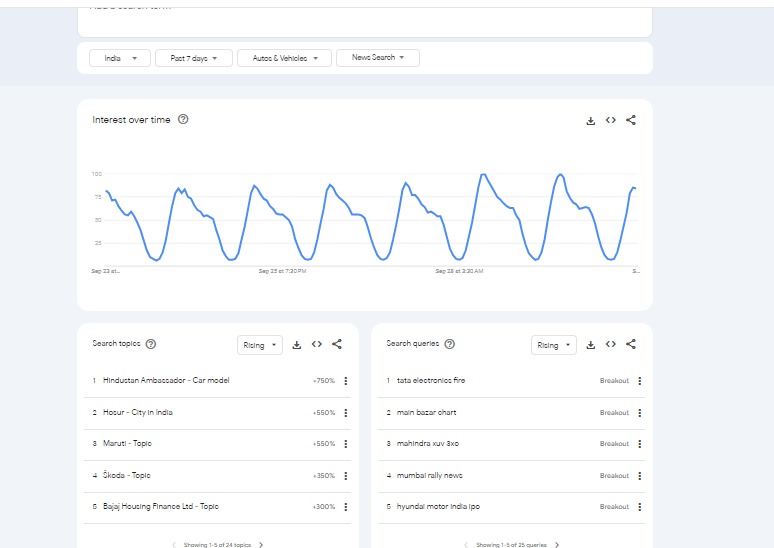The width and height of the screenshot is (774, 548).
Task: Open more options for Bajaj Housing Finance row
Action: 346,507
